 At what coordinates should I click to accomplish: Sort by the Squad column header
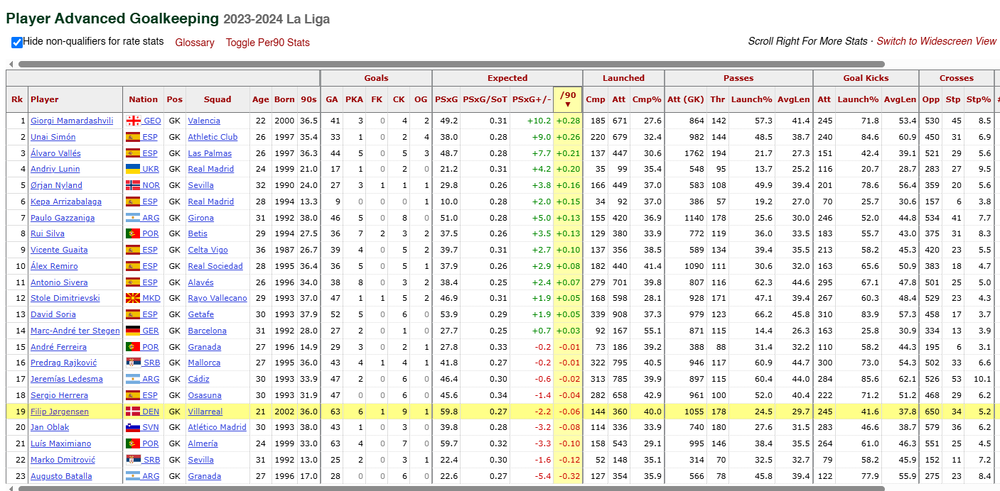(x=217, y=99)
